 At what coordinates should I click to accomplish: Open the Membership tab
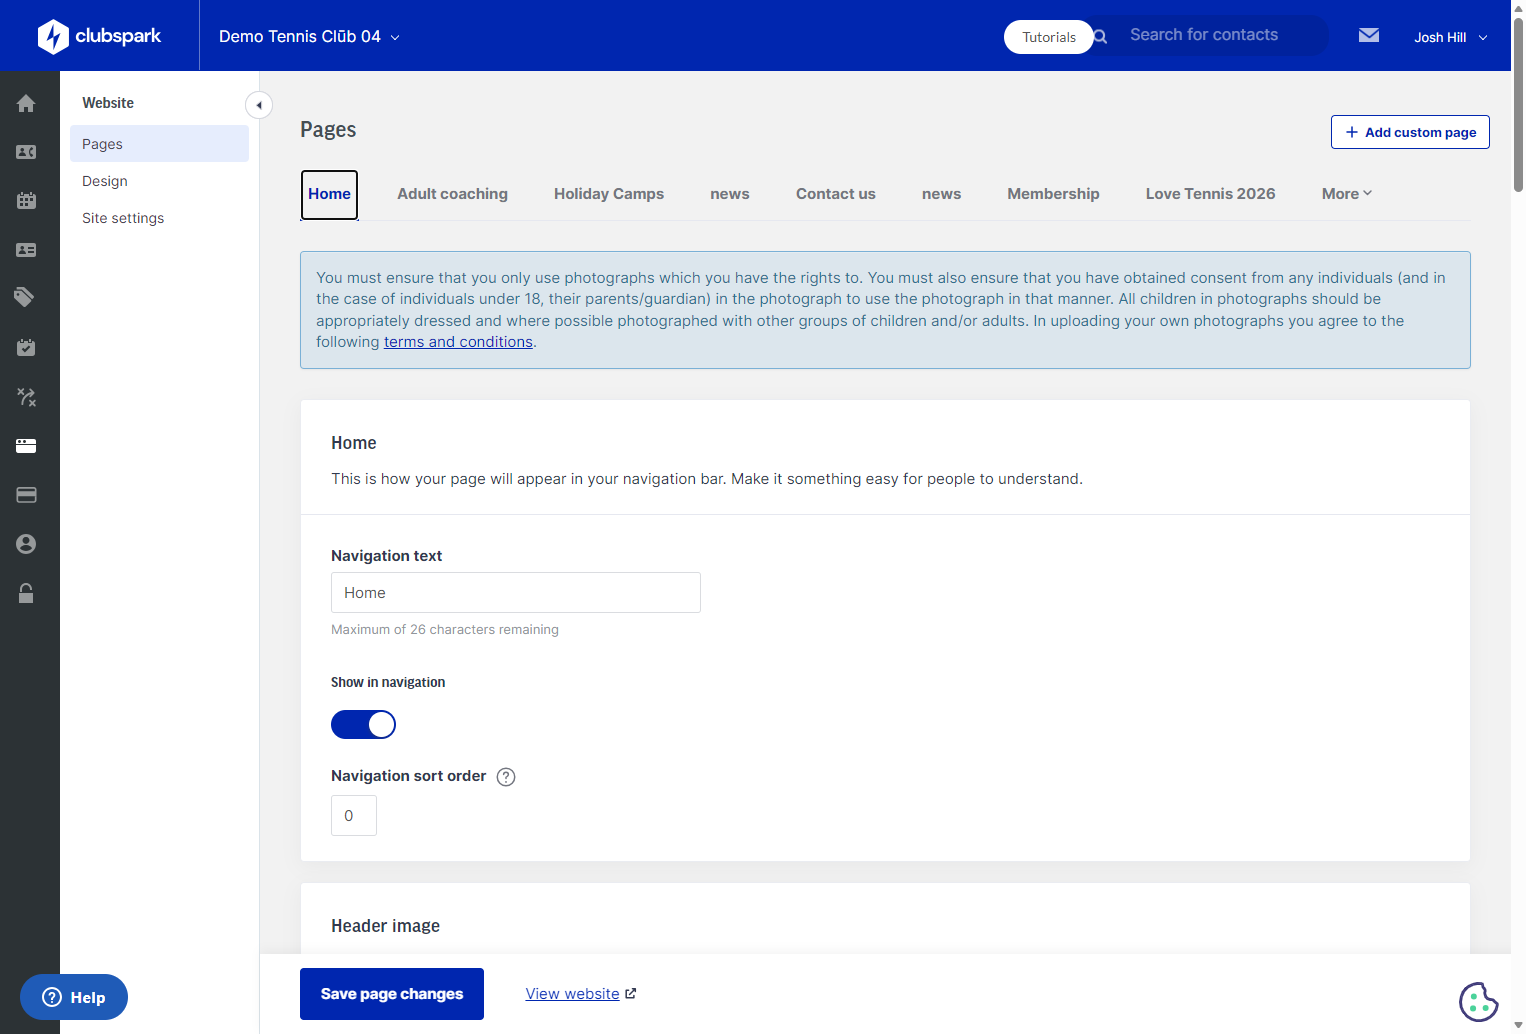(x=1053, y=194)
